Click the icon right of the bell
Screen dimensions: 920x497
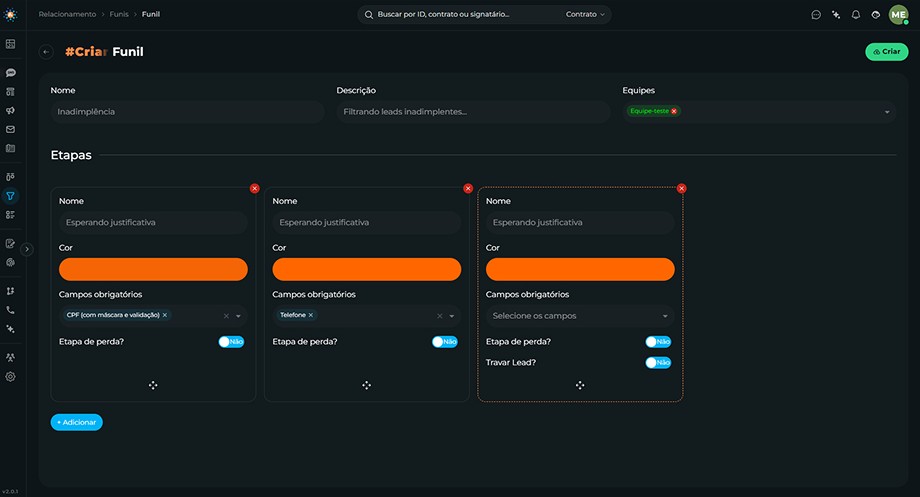click(x=875, y=15)
